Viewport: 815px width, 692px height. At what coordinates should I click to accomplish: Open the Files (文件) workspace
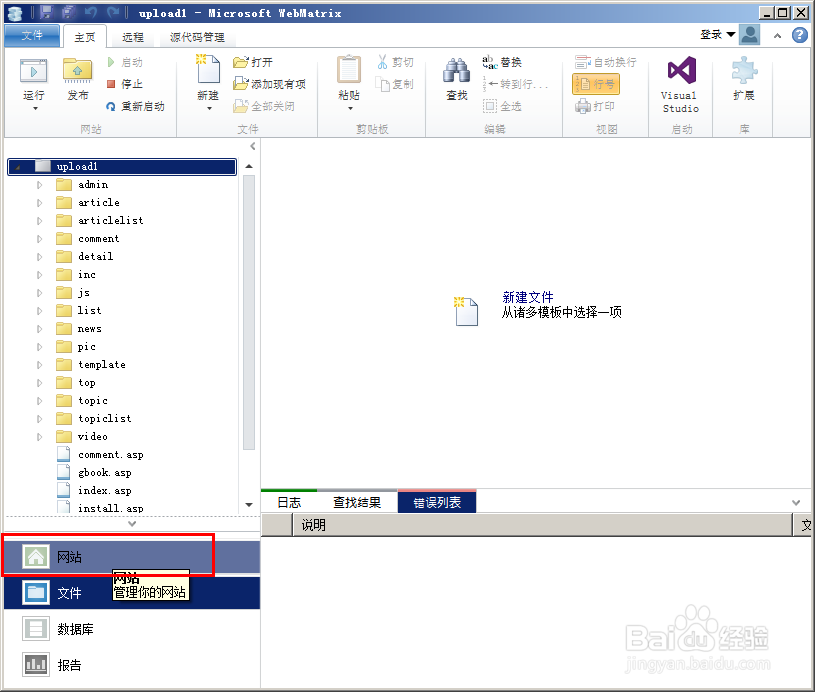132,593
